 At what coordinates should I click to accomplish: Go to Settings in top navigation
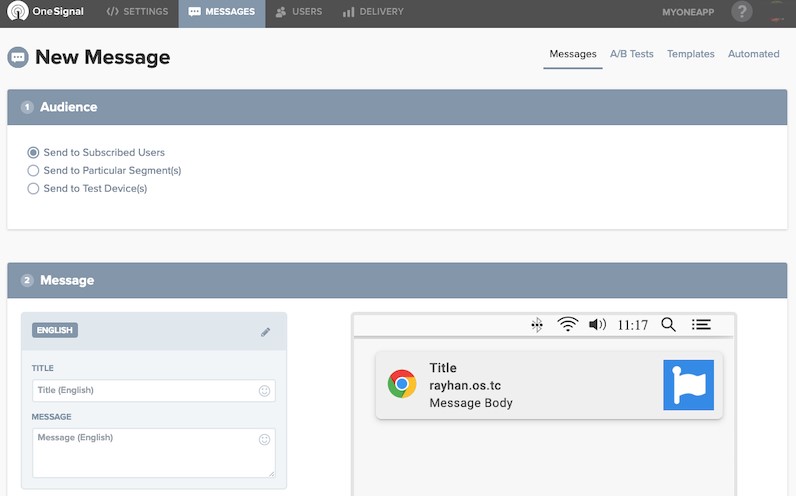138,12
